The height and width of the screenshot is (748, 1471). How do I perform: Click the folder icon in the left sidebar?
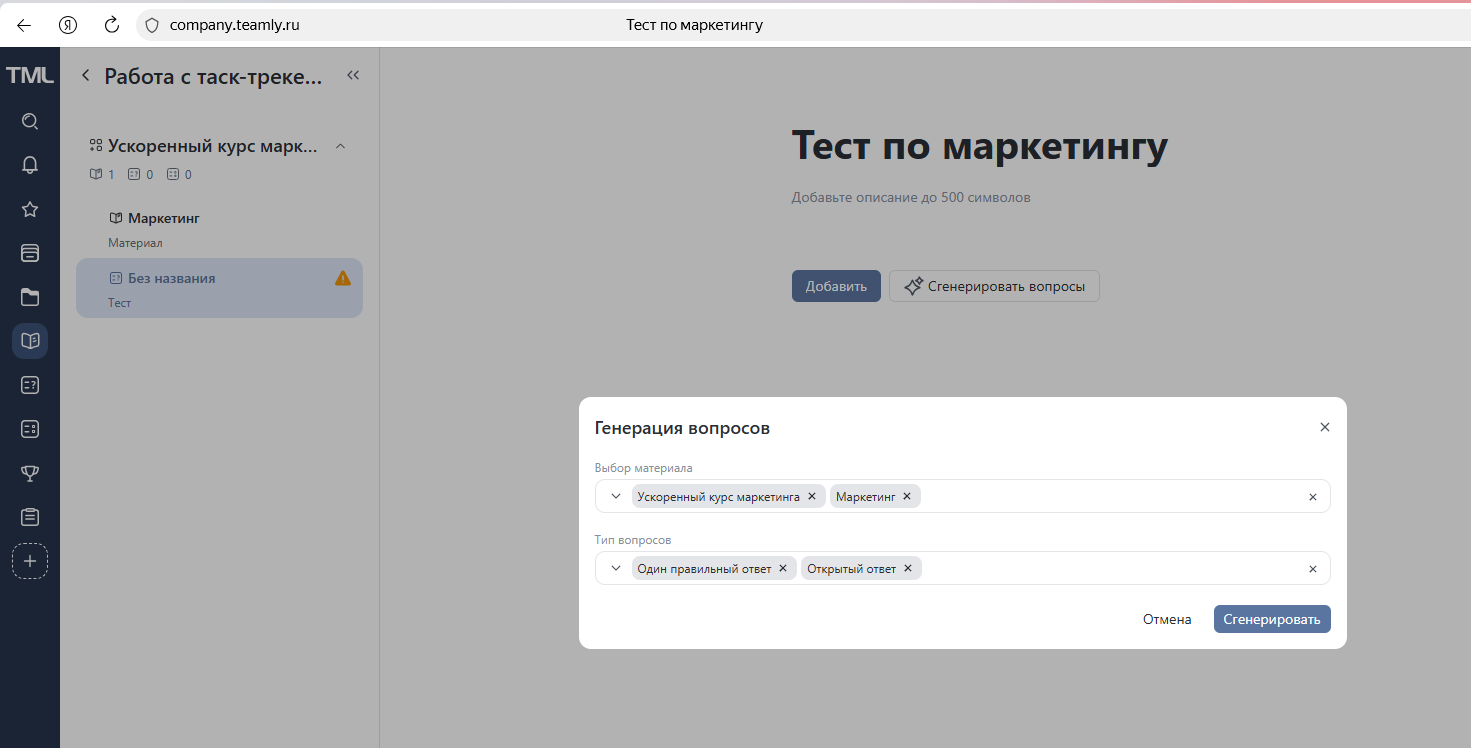click(30, 297)
